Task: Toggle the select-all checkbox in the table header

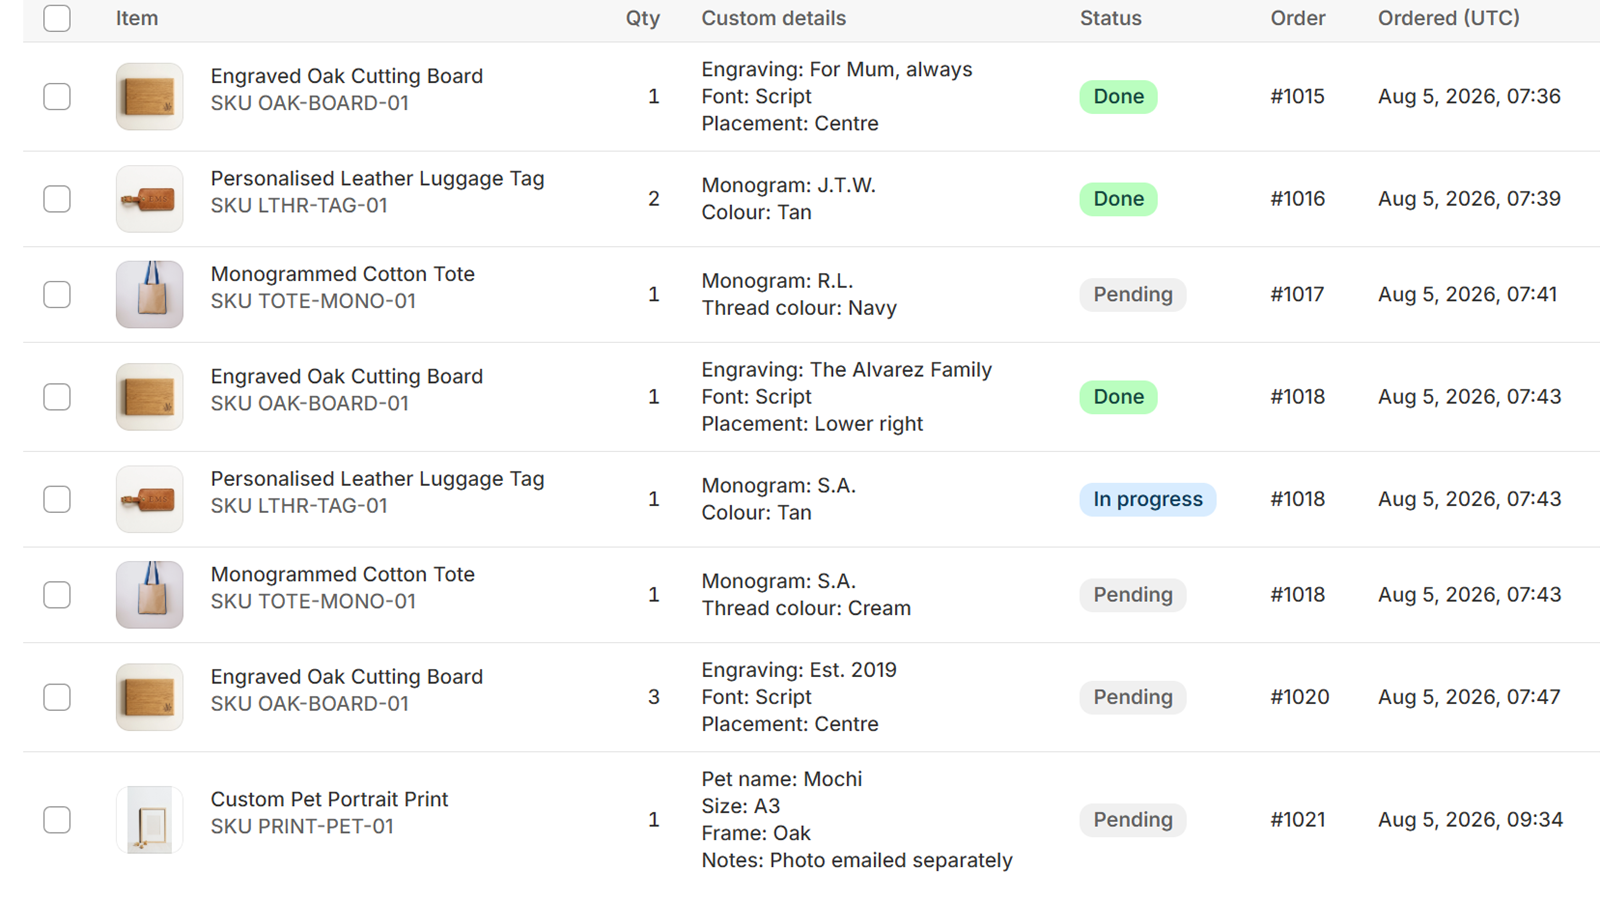Action: [x=57, y=18]
